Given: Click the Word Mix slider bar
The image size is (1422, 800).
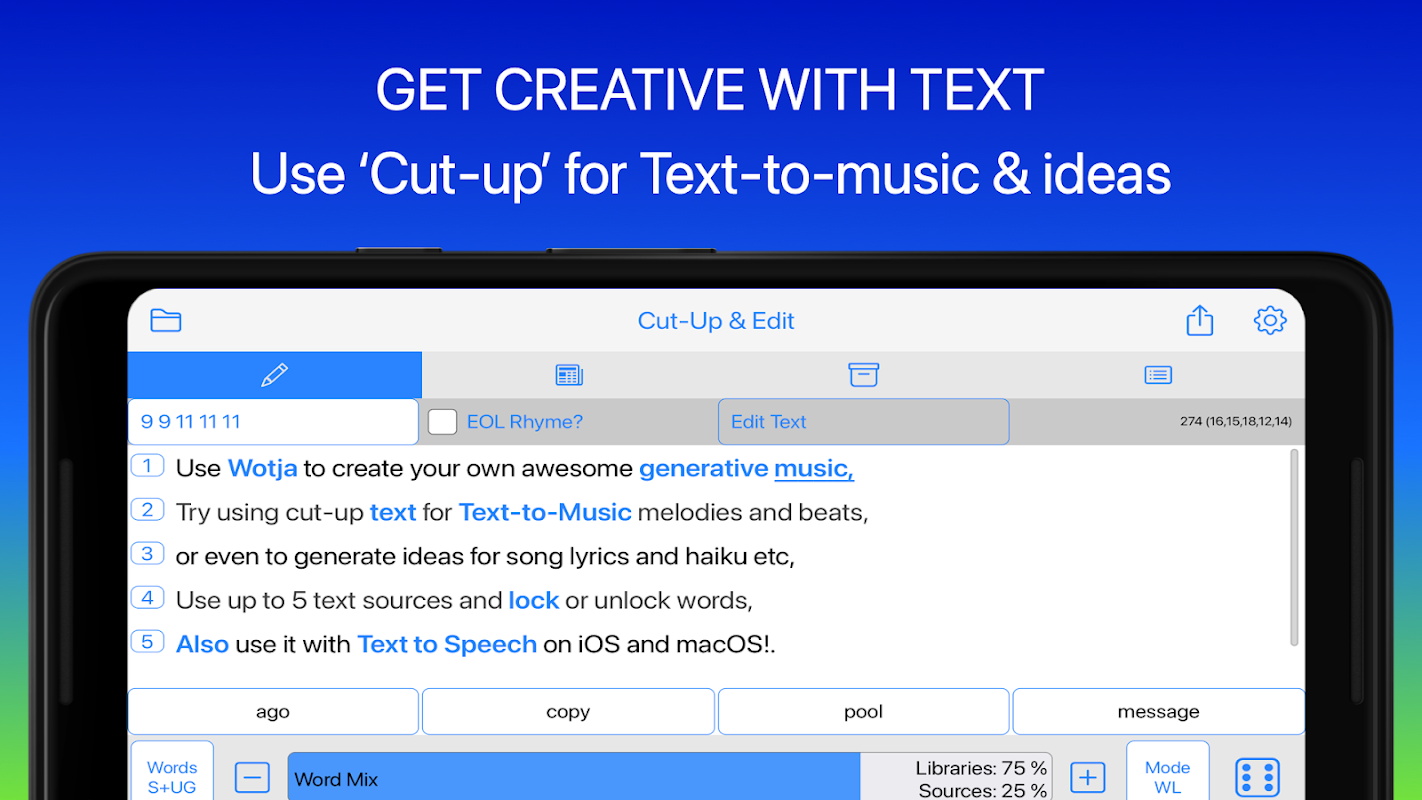Looking at the screenshot, I should 670,777.
